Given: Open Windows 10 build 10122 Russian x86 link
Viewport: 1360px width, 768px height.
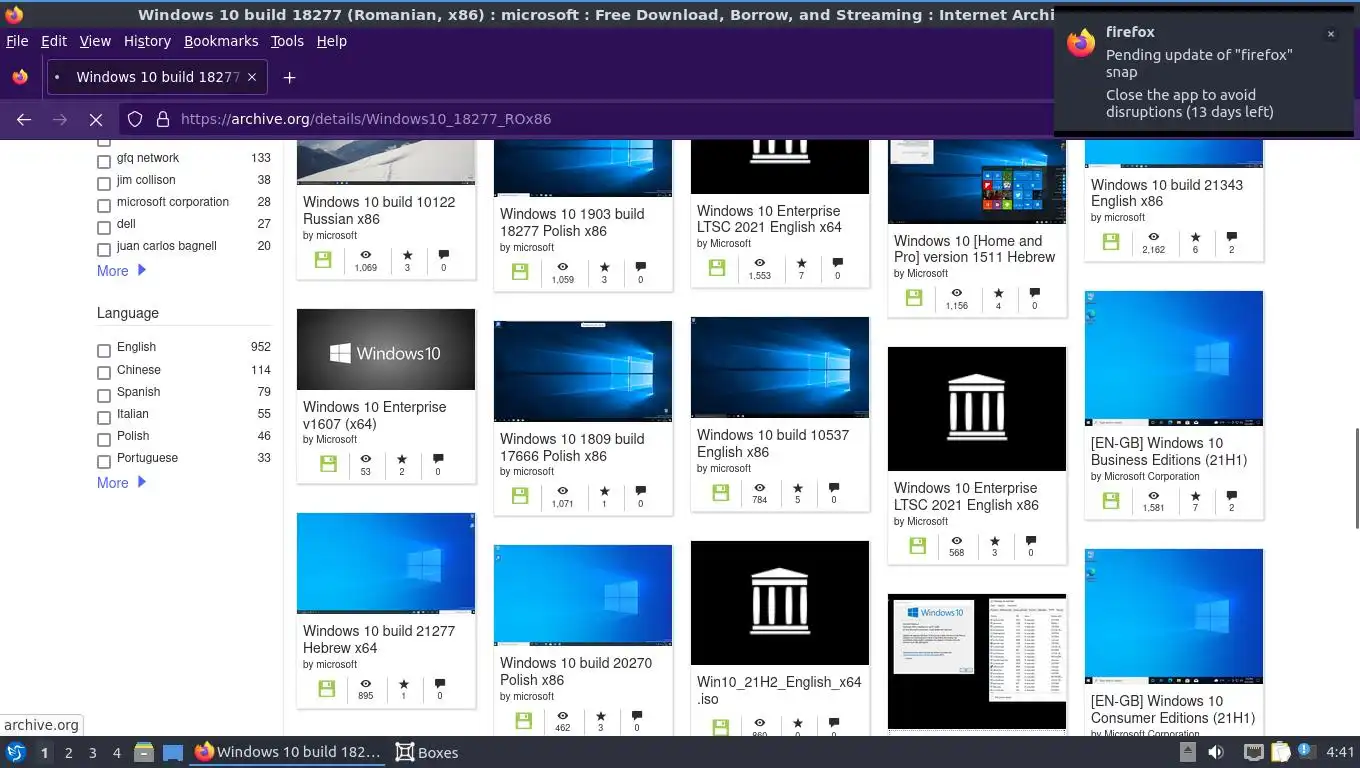Looking at the screenshot, I should click(x=379, y=210).
